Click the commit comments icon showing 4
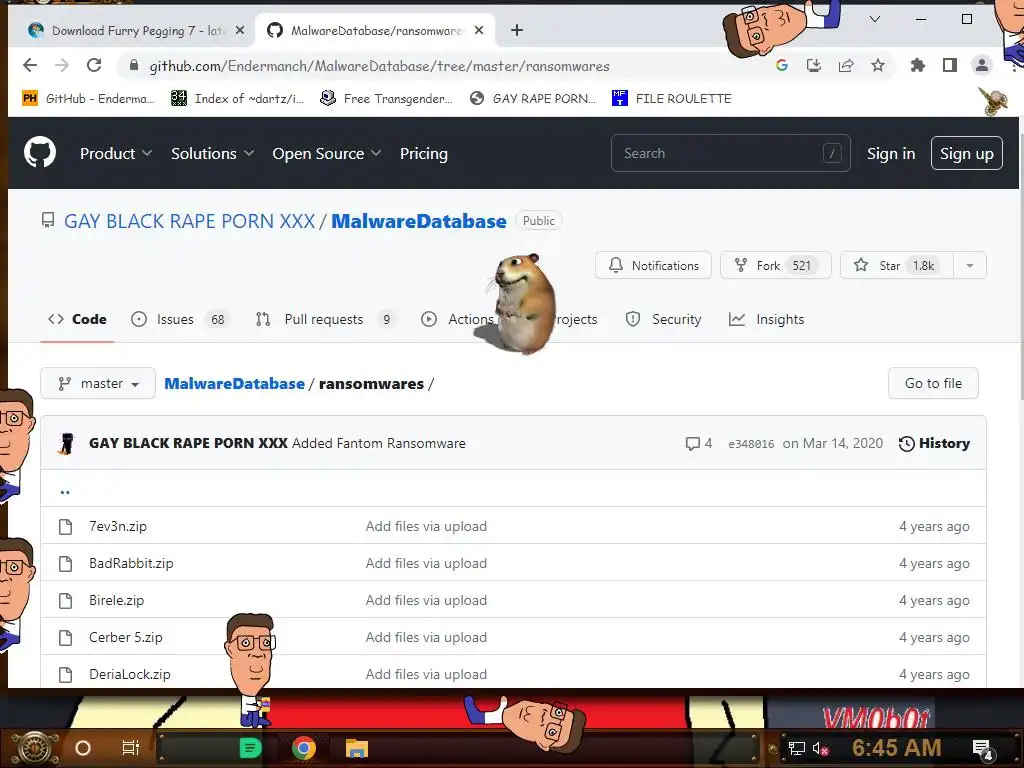This screenshot has width=1024, height=768. pyautogui.click(x=698, y=443)
